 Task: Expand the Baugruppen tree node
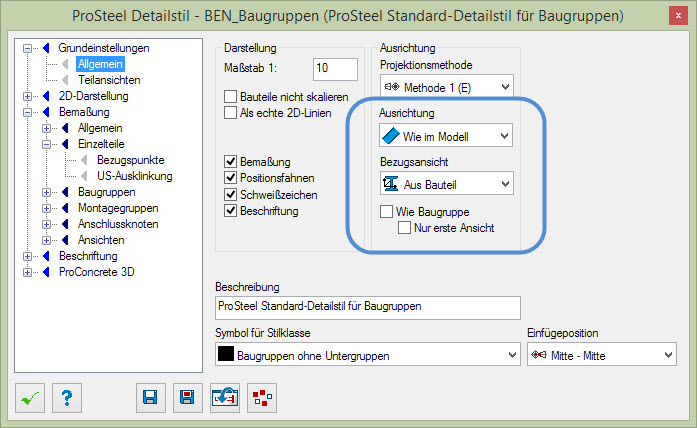coord(46,192)
